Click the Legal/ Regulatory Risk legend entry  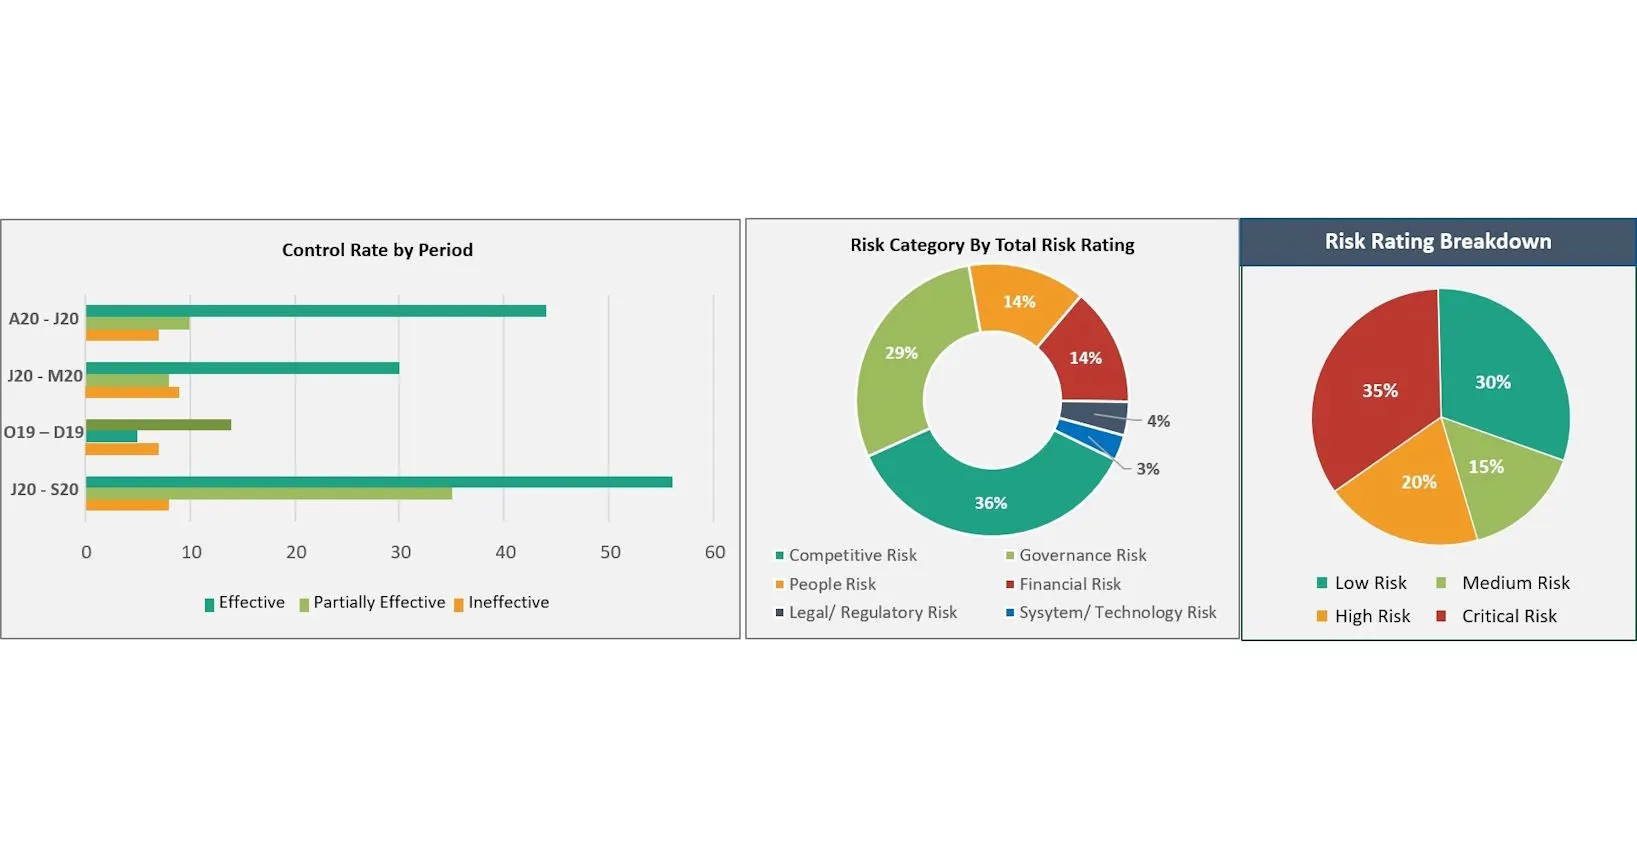click(866, 613)
